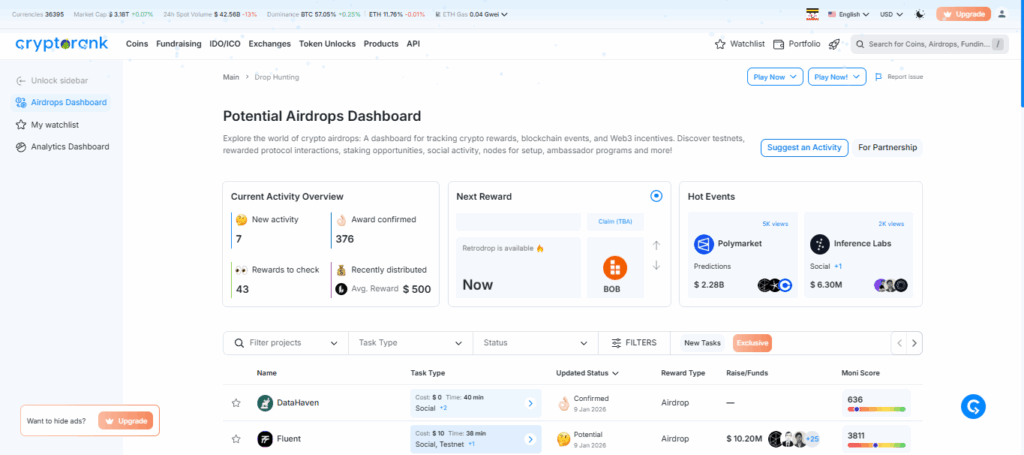Open the Token Unlocks menu

(327, 44)
